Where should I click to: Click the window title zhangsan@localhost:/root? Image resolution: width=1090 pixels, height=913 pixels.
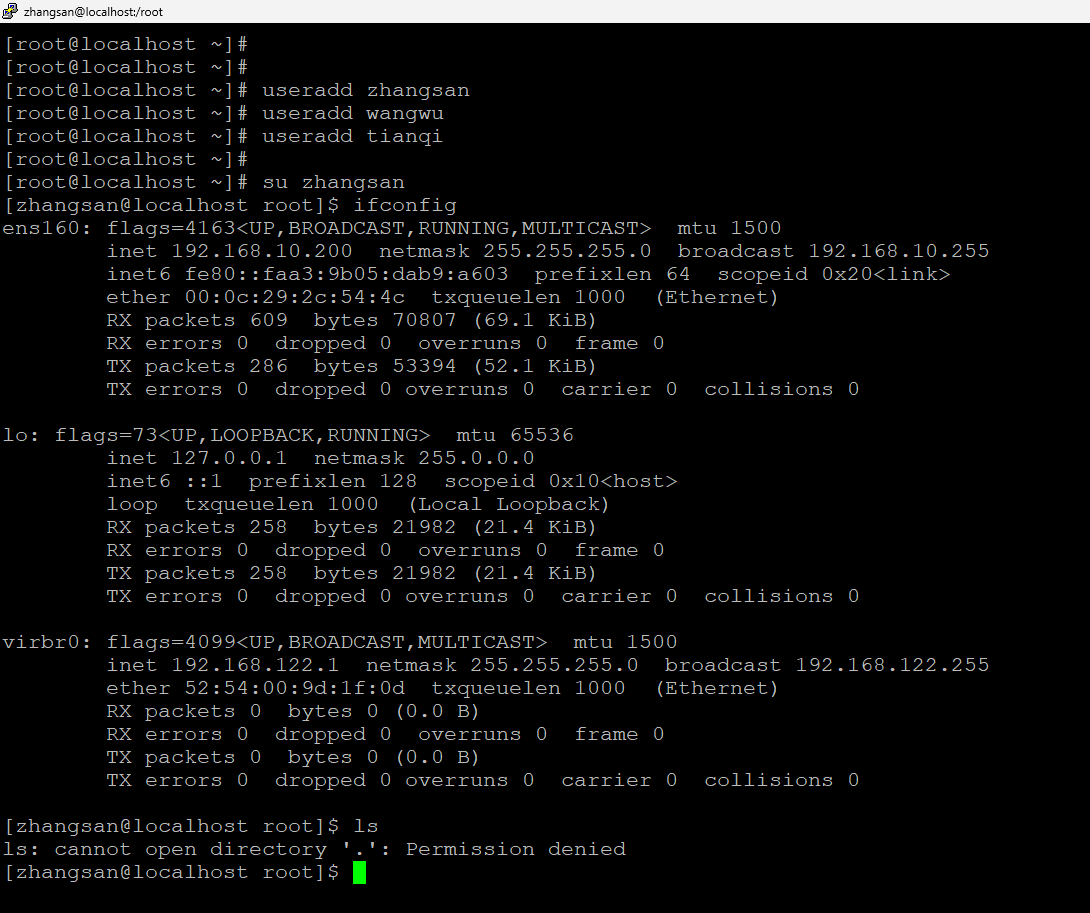pyautogui.click(x=93, y=12)
